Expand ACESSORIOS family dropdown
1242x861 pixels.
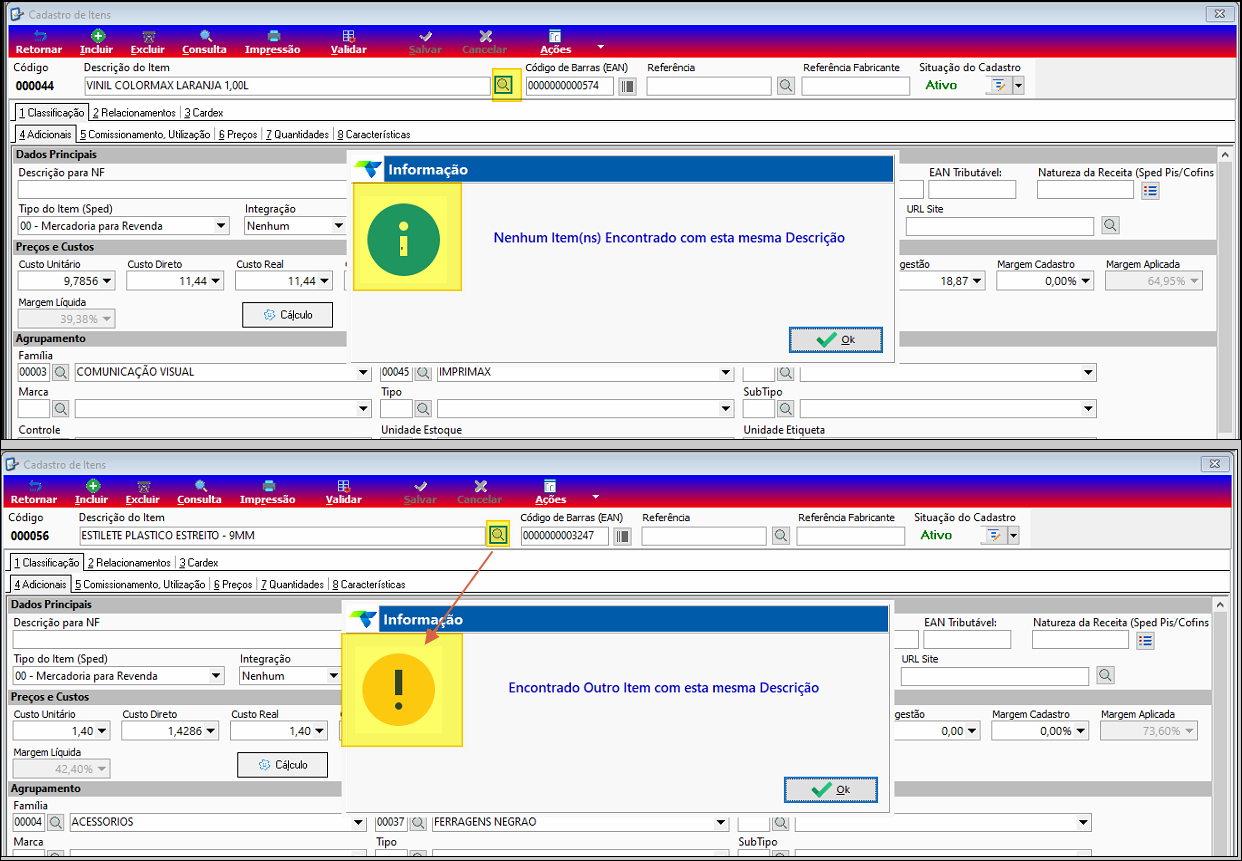[359, 823]
